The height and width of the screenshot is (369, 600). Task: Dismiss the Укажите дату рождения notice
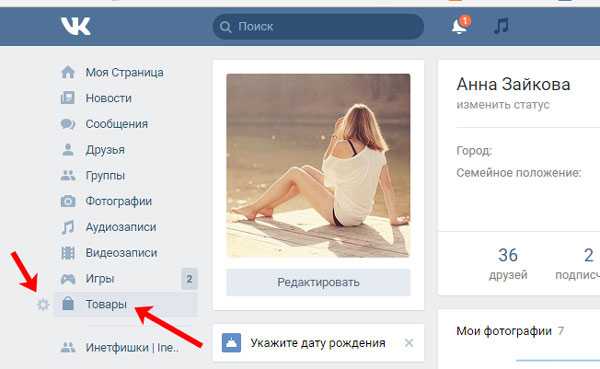coord(409,343)
